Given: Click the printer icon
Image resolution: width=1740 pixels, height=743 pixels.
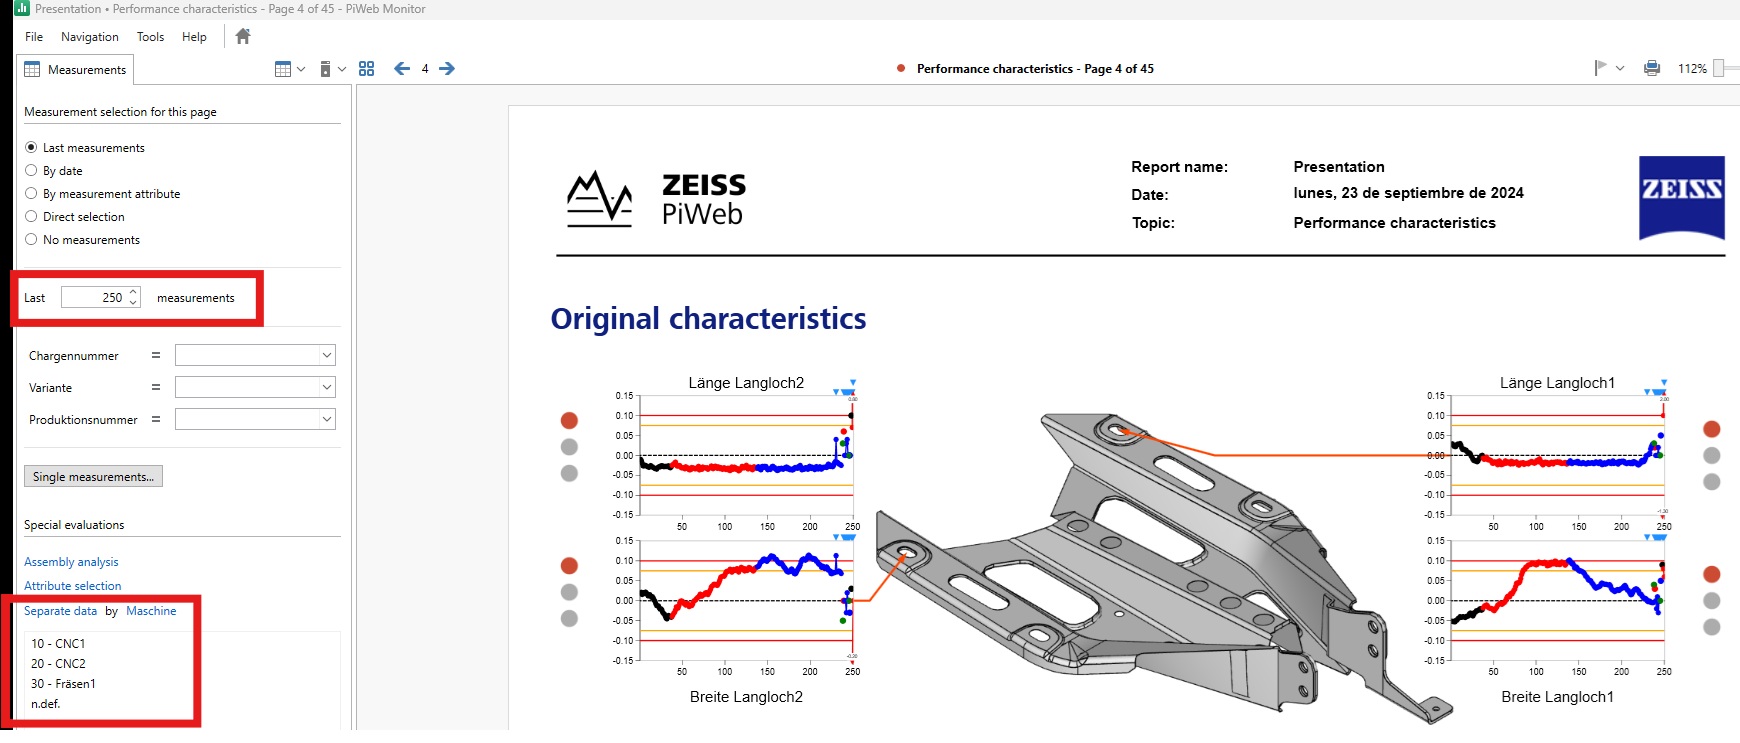Looking at the screenshot, I should click(x=1652, y=68).
